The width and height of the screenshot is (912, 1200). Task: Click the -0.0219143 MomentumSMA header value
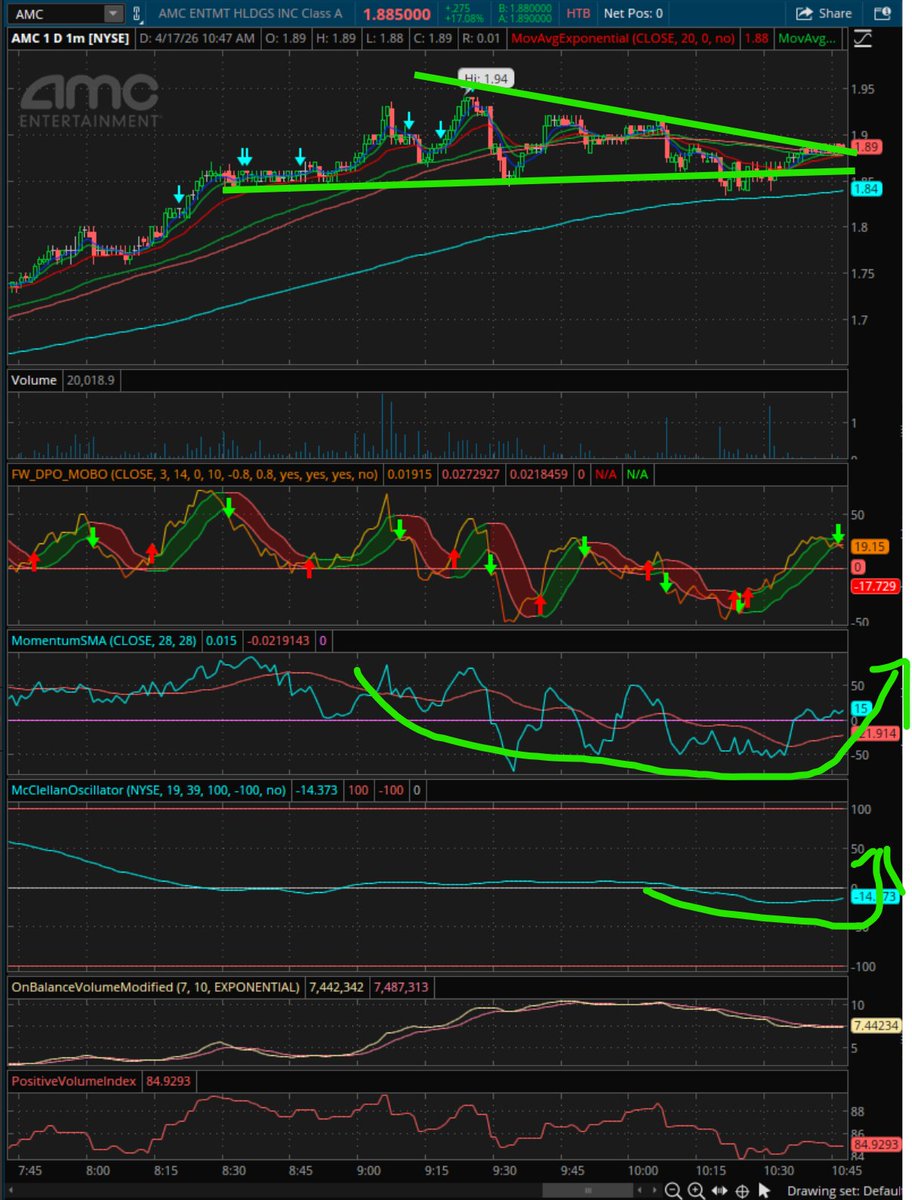coord(278,639)
